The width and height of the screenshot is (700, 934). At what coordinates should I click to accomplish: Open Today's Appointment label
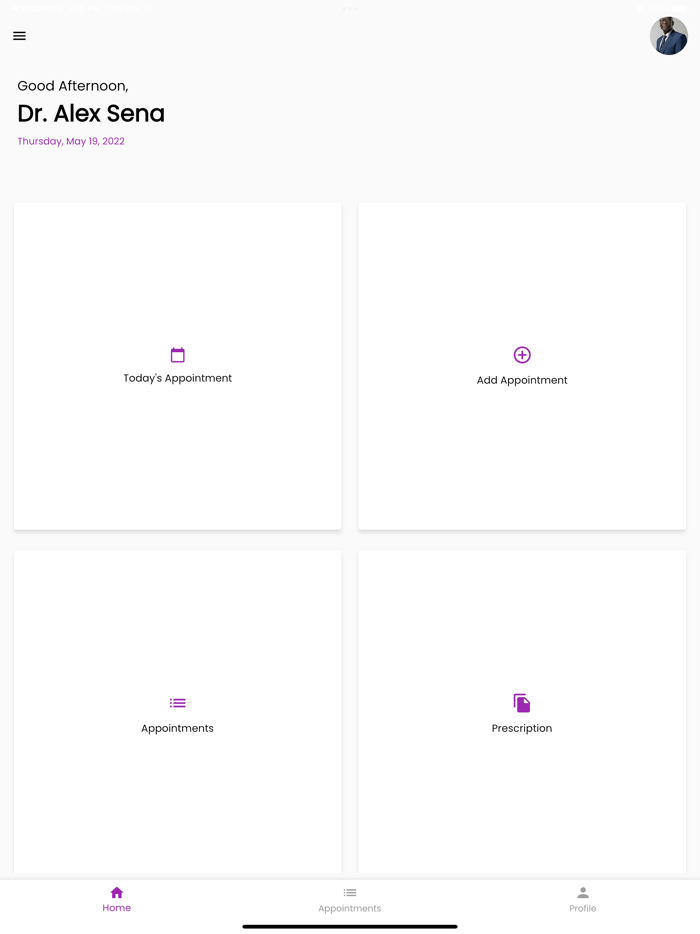click(178, 378)
